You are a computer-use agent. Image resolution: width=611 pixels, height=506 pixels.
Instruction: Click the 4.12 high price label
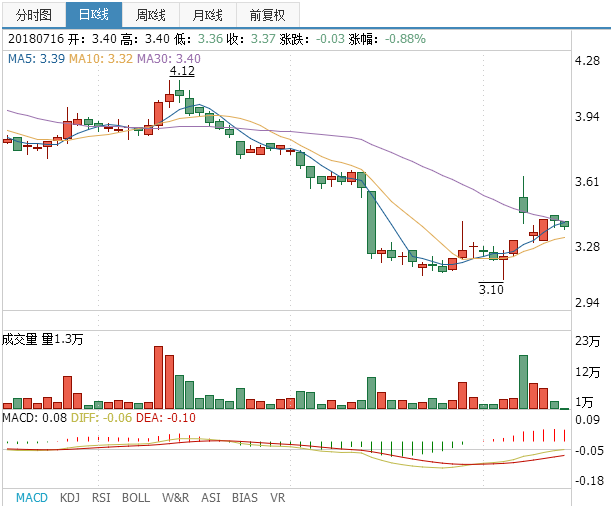click(x=182, y=71)
